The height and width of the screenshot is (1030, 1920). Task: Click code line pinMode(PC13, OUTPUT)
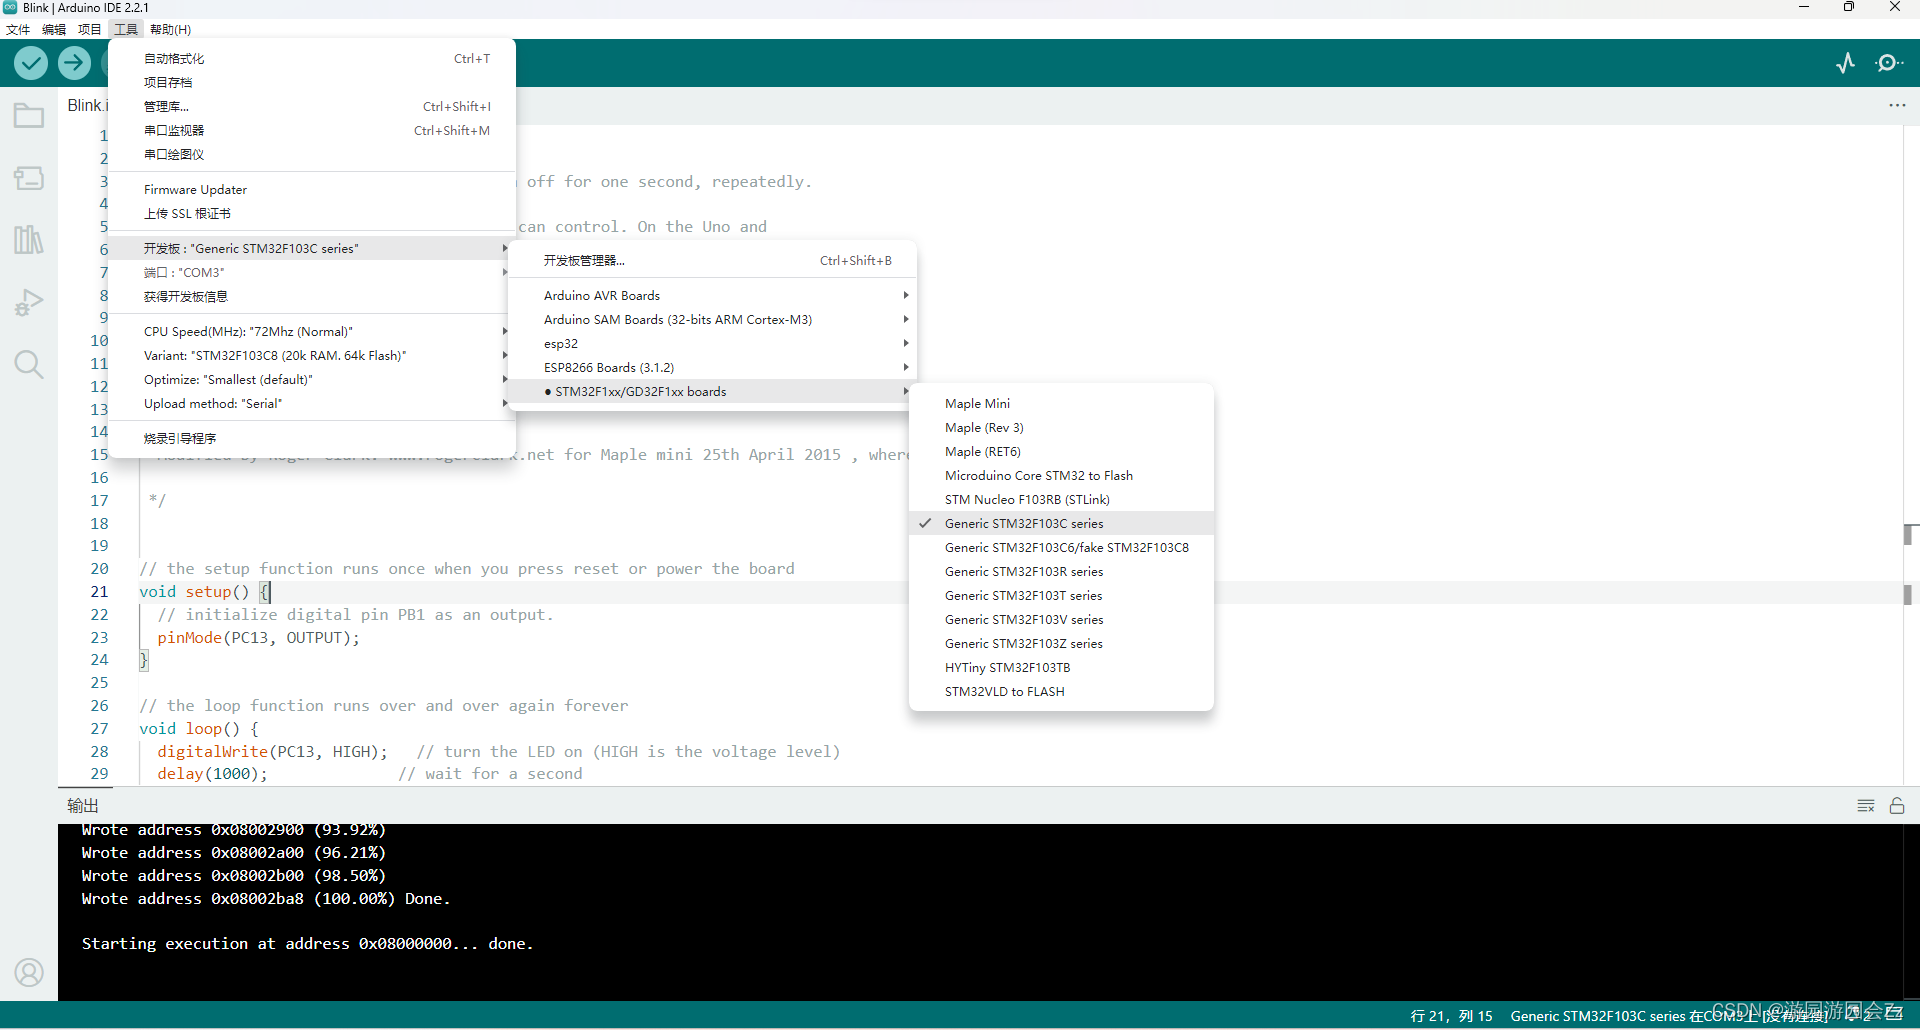pos(258,637)
